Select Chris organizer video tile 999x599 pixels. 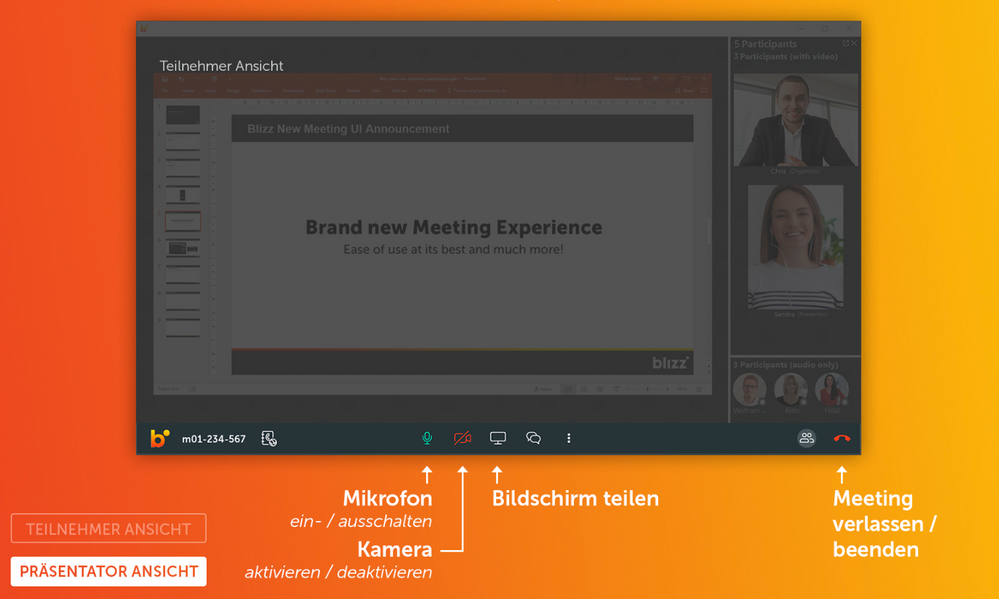coord(796,120)
